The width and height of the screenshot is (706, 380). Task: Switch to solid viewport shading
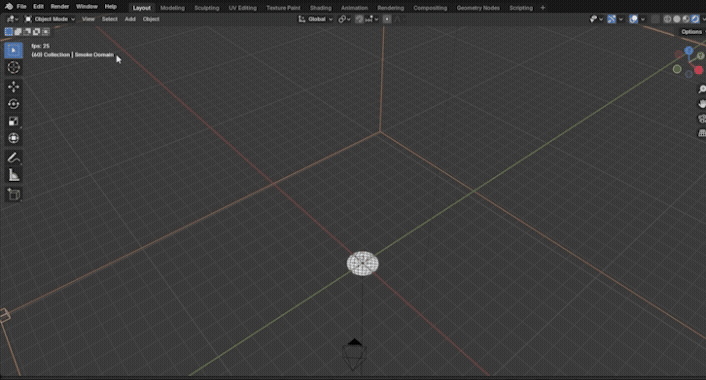tap(677, 19)
